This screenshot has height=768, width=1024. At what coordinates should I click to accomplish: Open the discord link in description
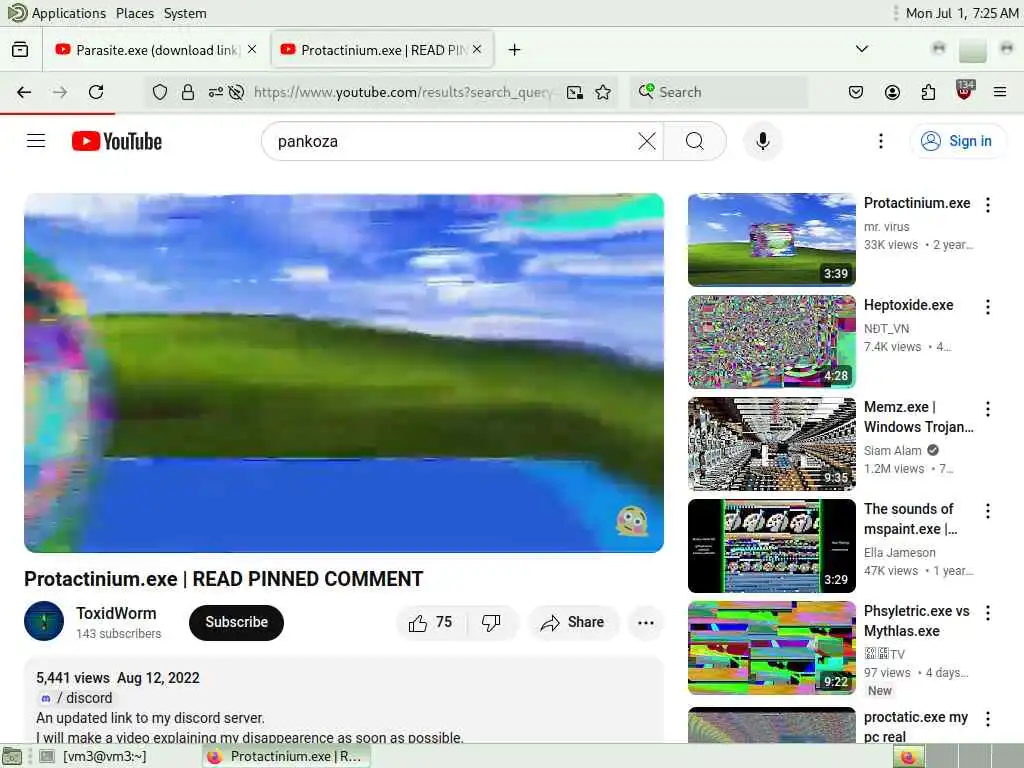tap(76, 698)
